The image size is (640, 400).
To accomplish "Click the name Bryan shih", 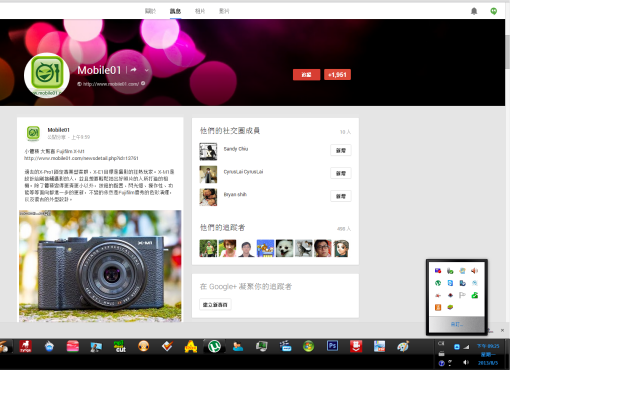I will pos(235,194).
